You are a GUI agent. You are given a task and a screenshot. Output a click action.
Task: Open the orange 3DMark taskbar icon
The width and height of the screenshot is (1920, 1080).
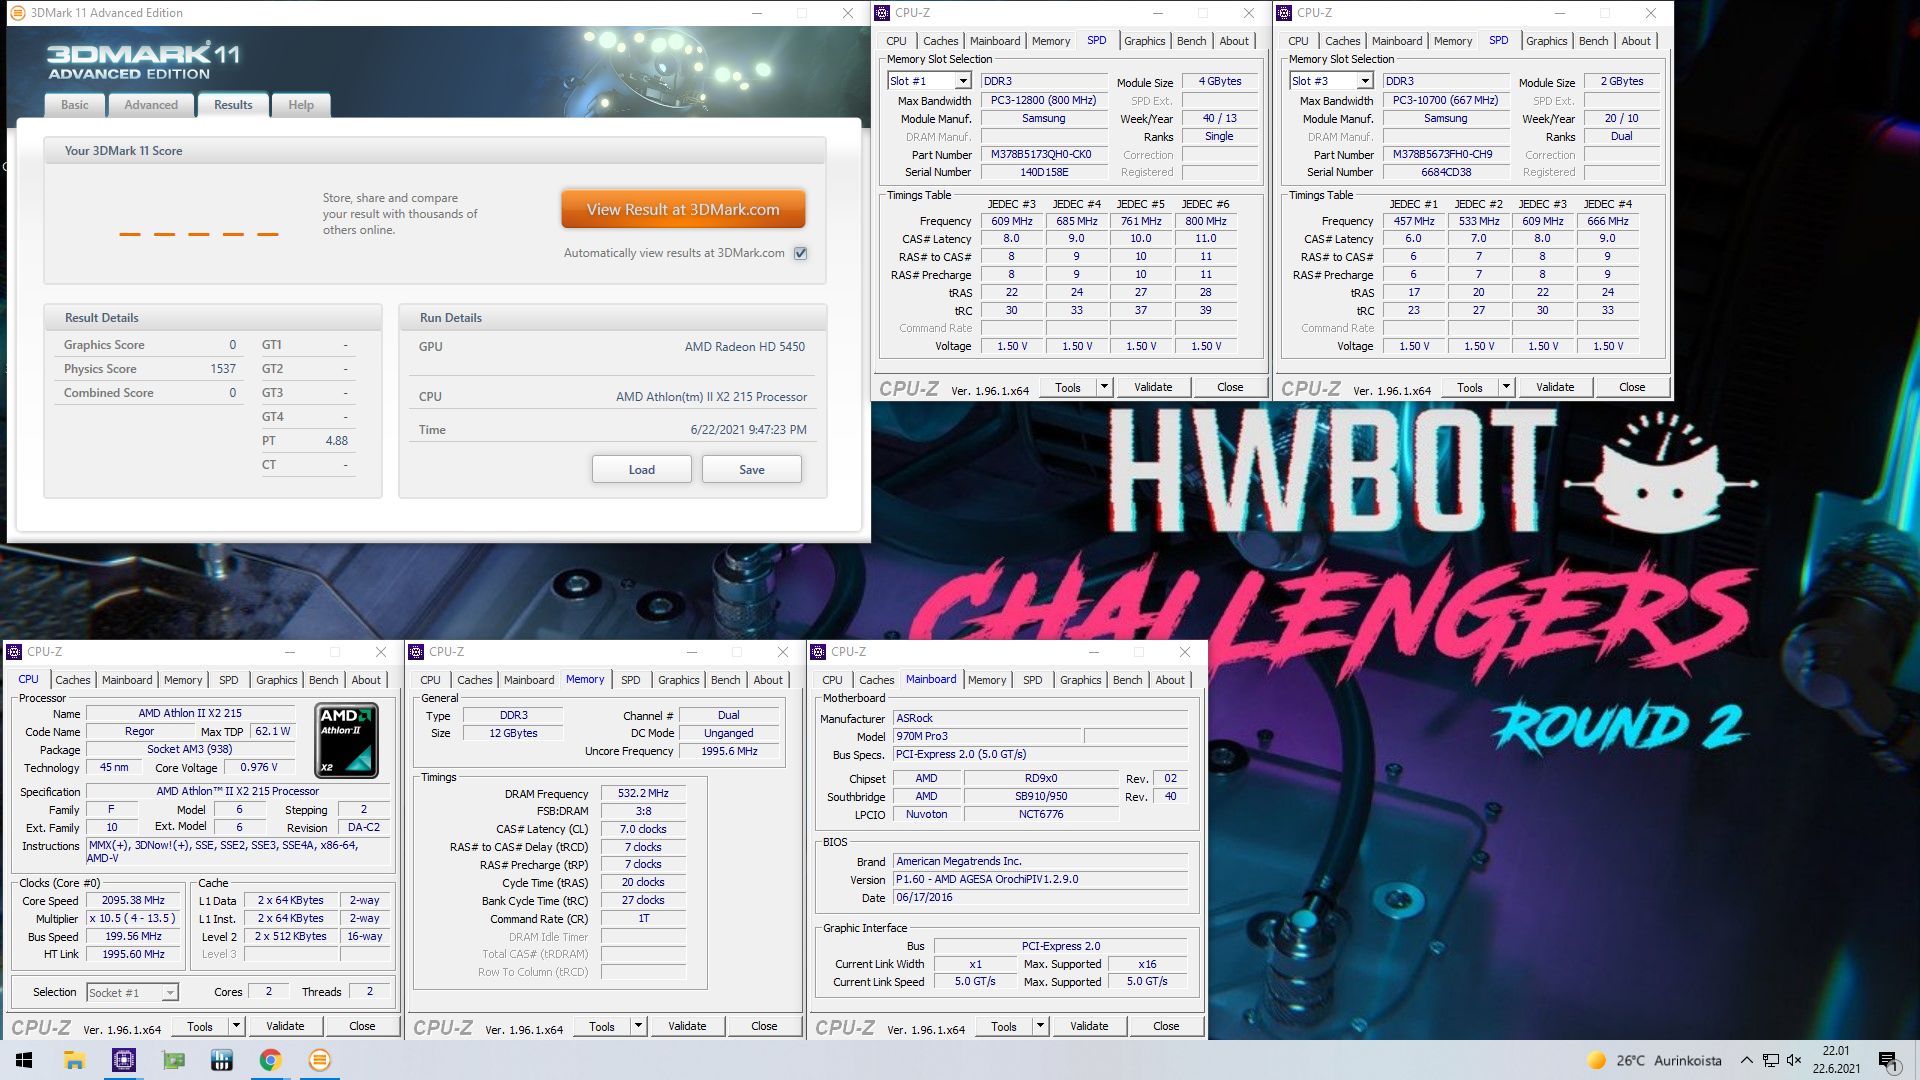point(320,1060)
